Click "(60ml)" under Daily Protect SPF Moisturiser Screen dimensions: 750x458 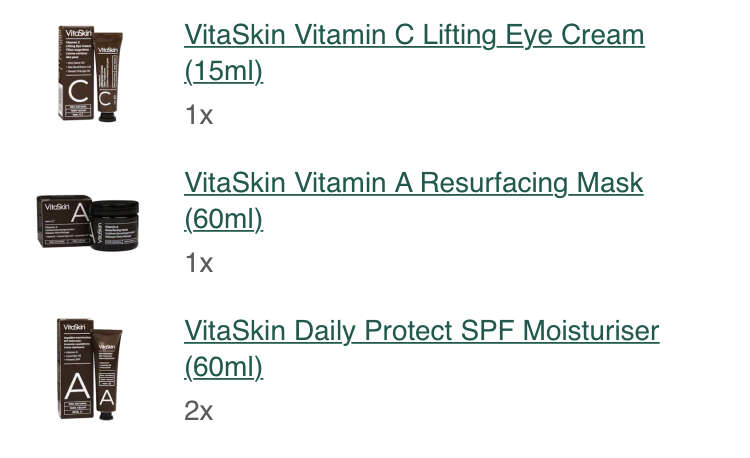coord(223,367)
